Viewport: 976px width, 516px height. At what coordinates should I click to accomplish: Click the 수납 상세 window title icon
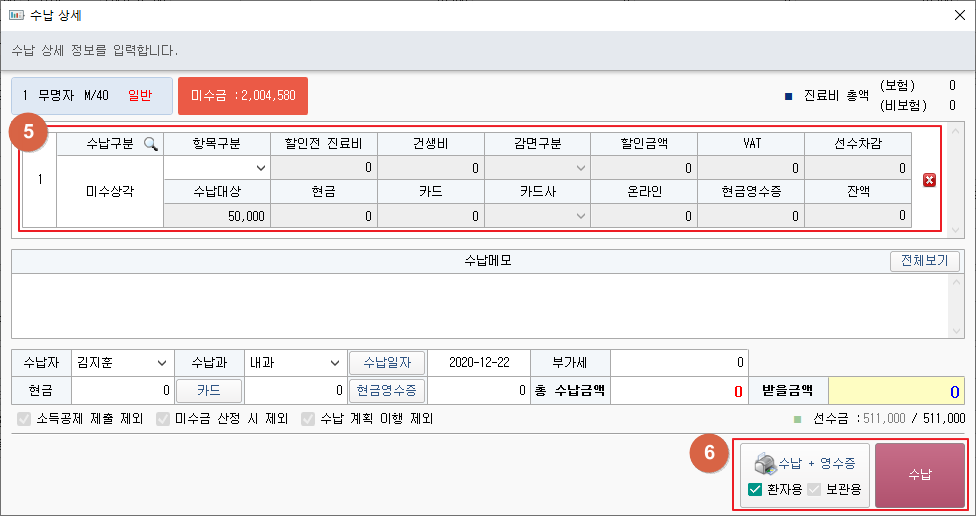(x=16, y=15)
